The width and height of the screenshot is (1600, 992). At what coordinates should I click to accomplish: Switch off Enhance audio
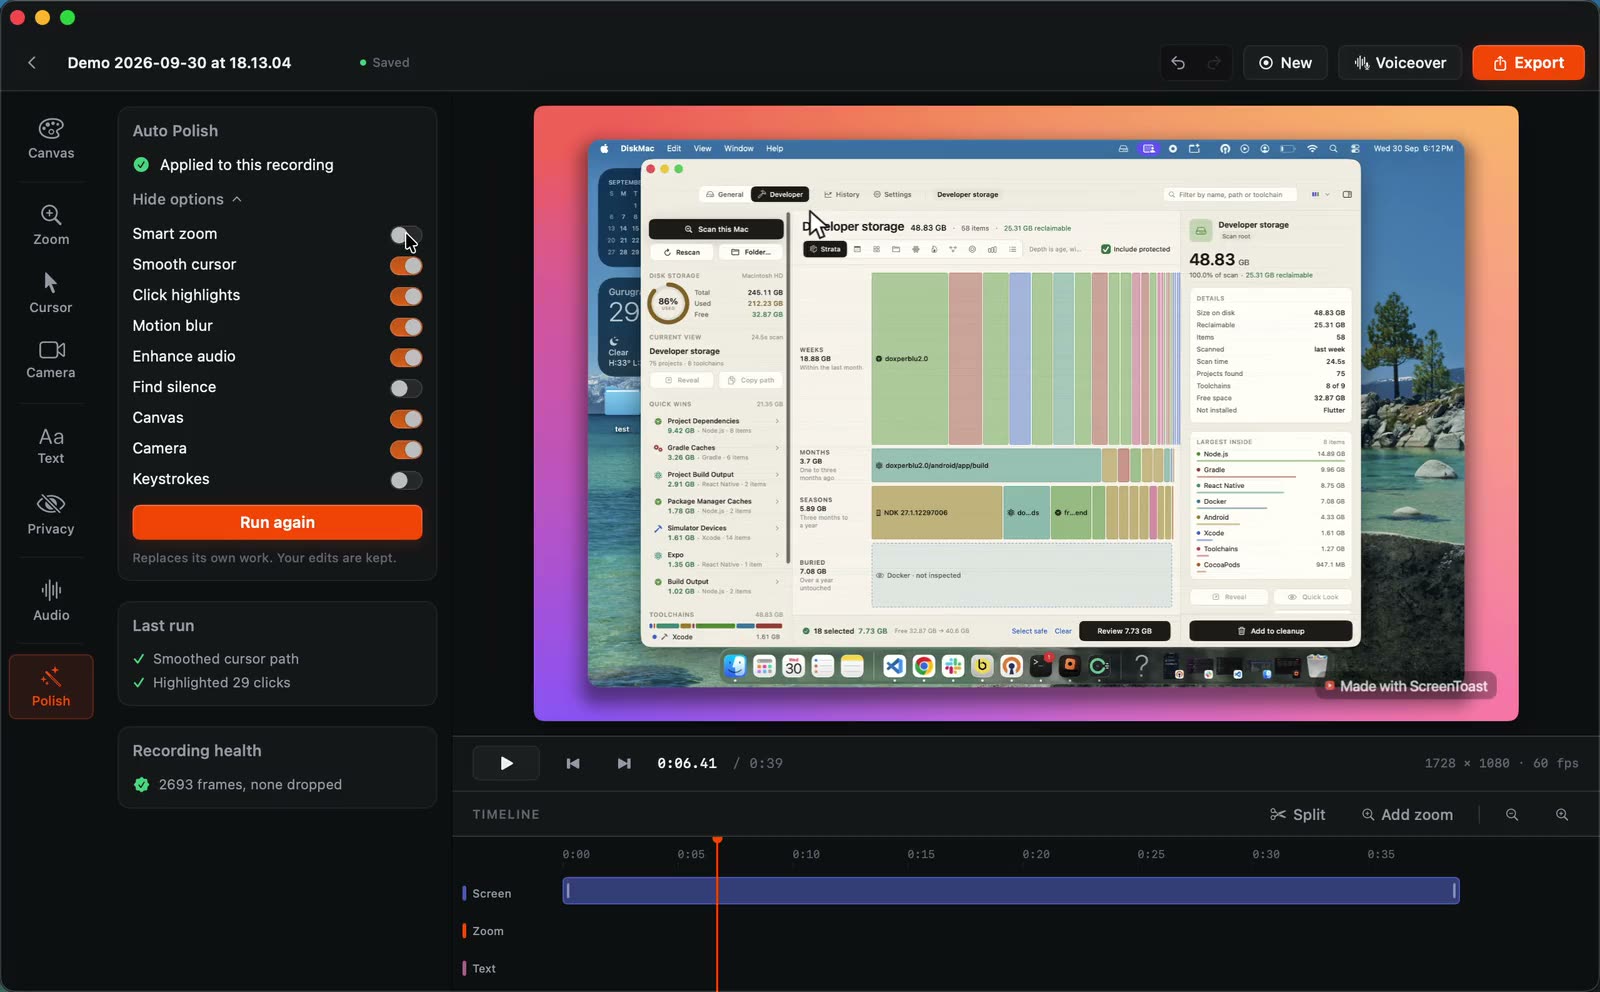point(406,357)
